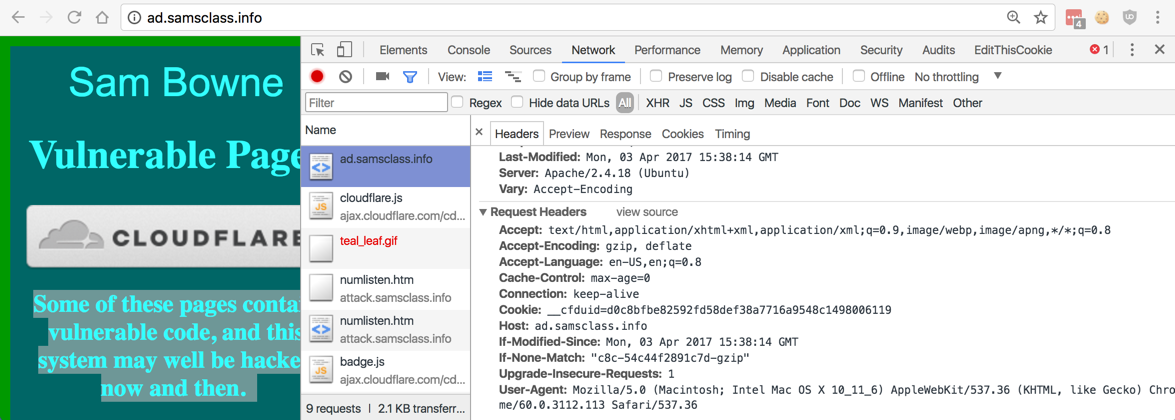Check the Disable cache option
The width and height of the screenshot is (1175, 420).
[748, 76]
